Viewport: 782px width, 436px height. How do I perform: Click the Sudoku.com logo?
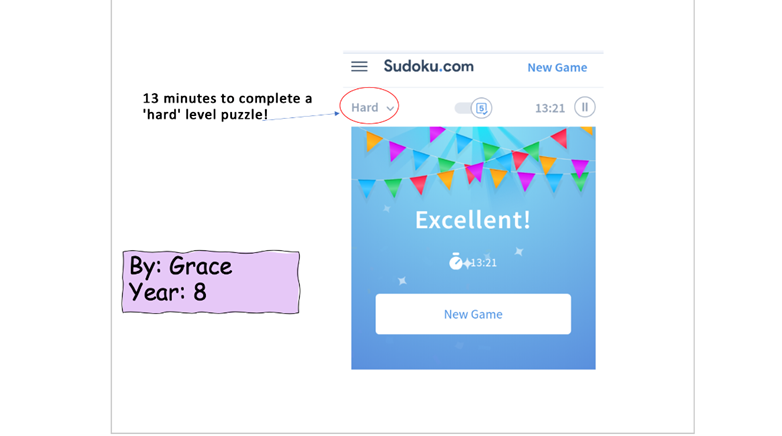coord(428,66)
